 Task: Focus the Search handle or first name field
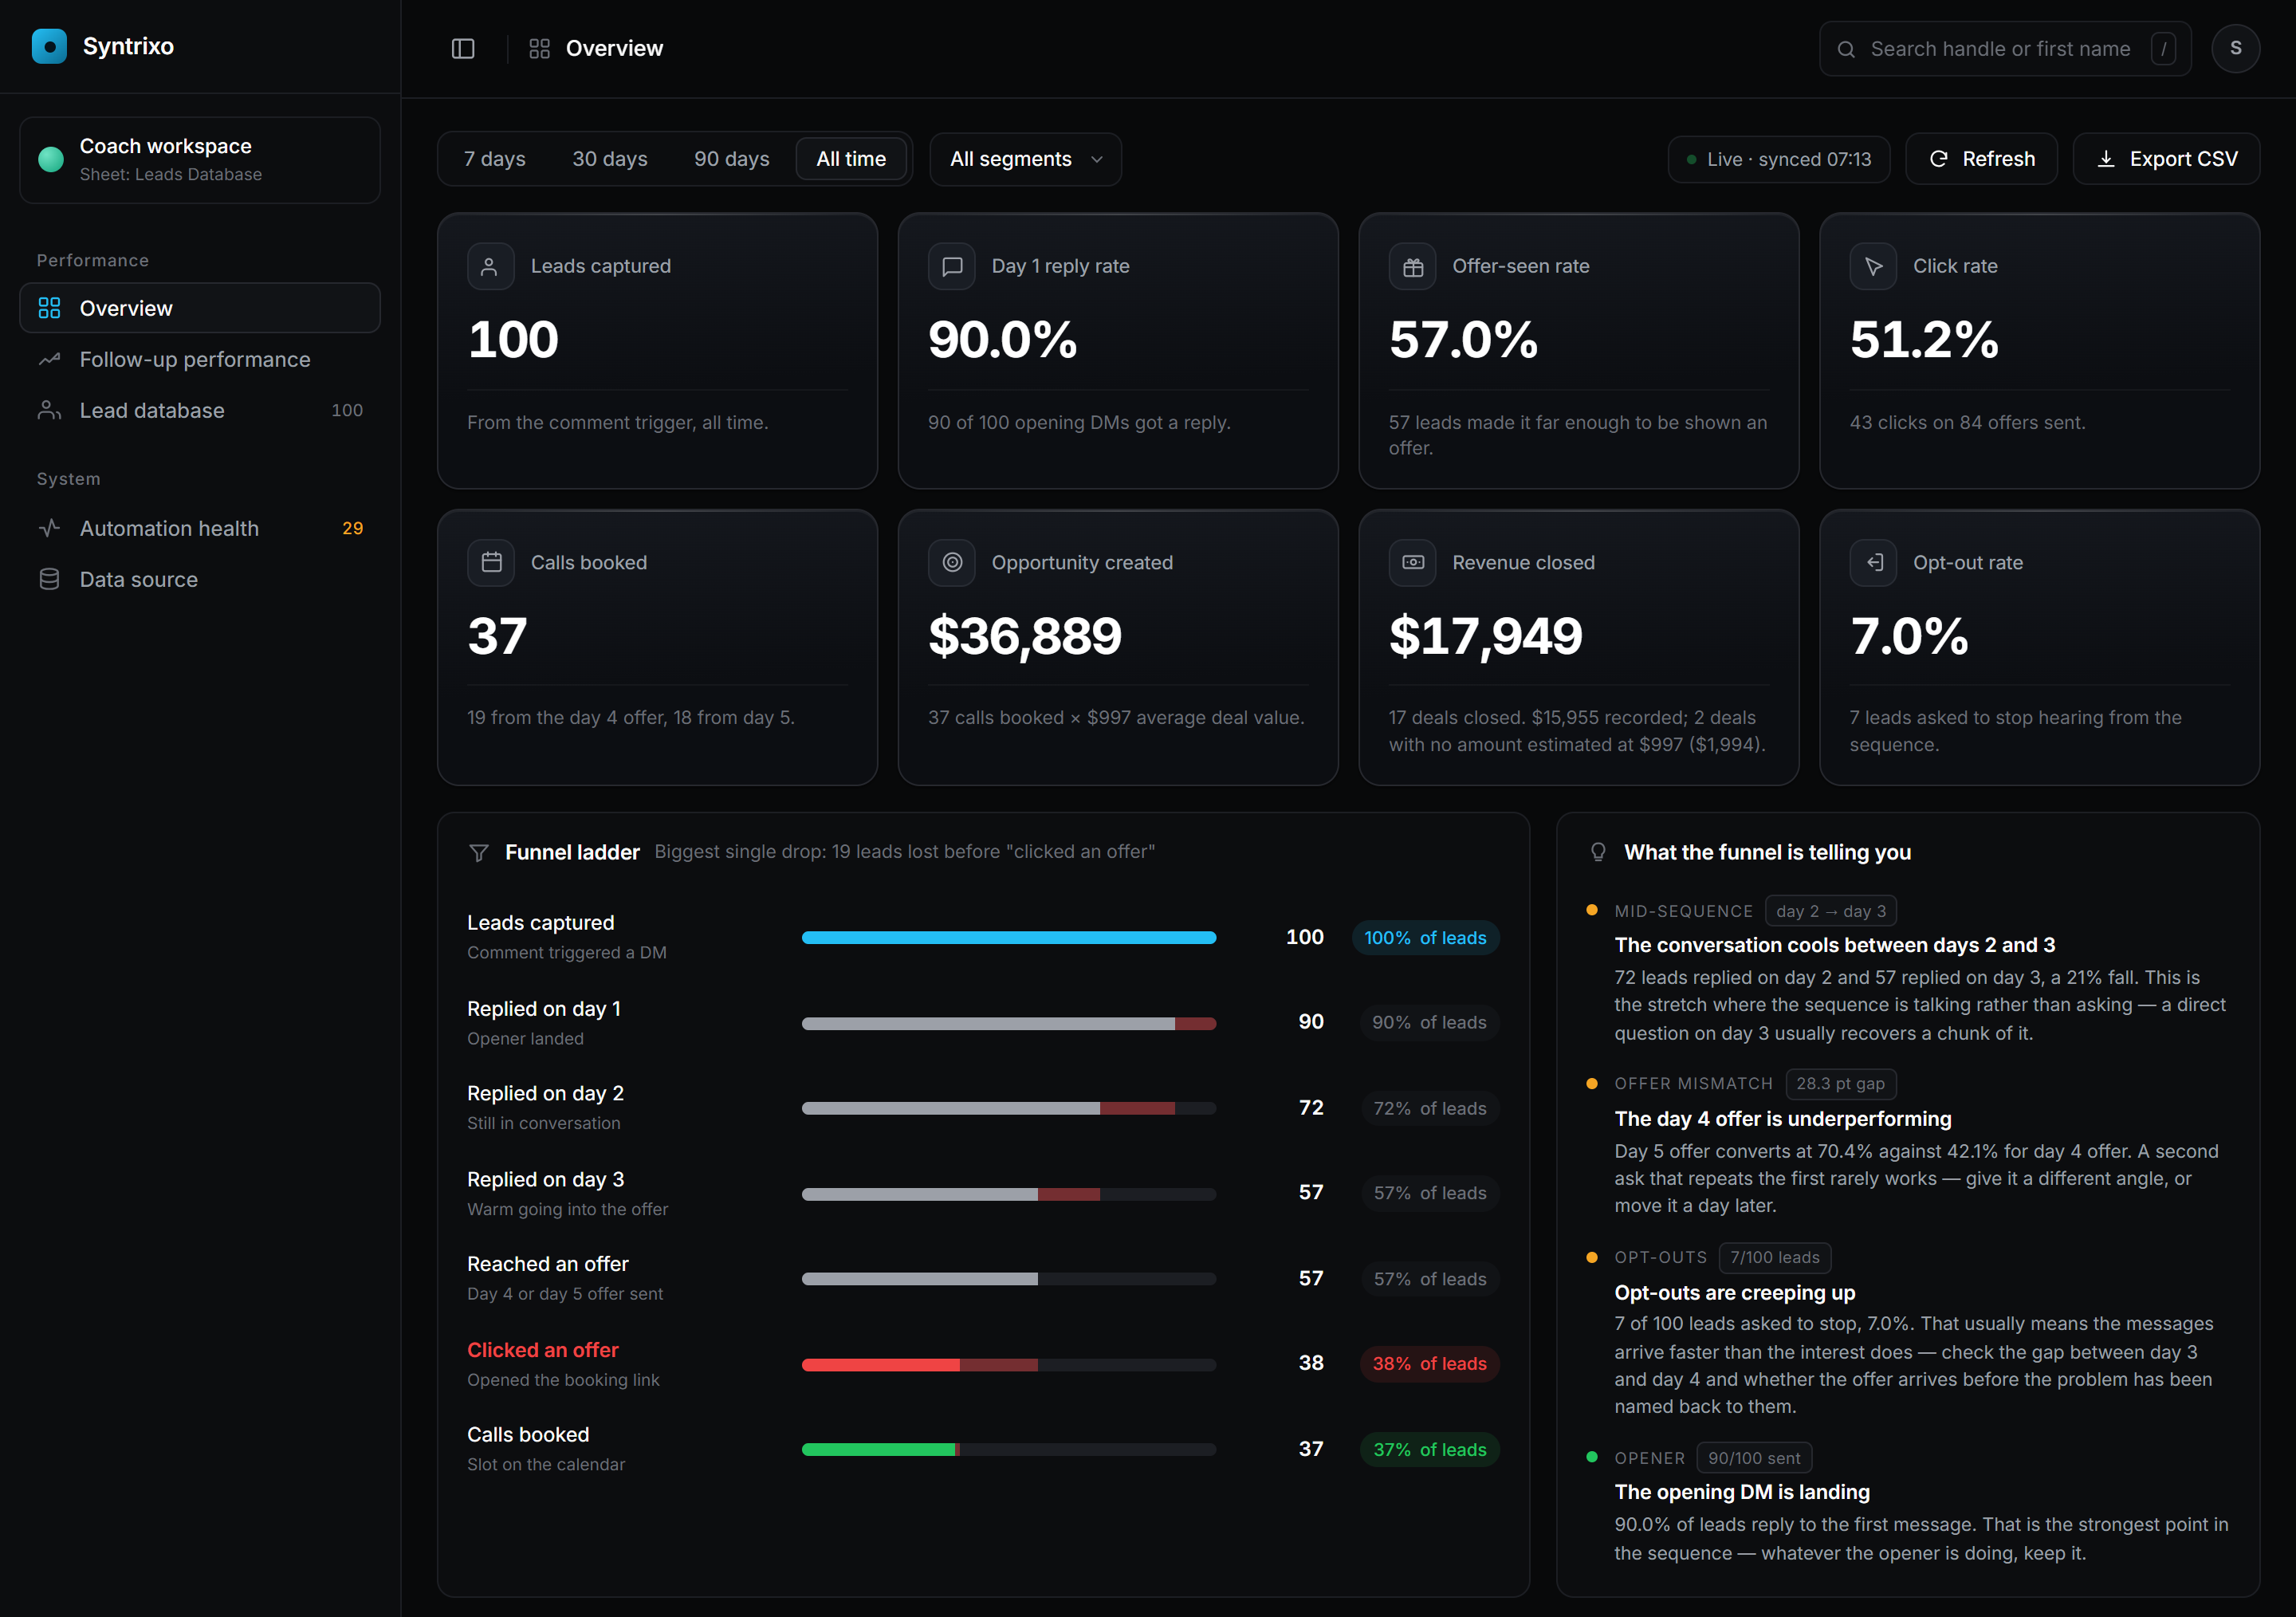(2005, 49)
